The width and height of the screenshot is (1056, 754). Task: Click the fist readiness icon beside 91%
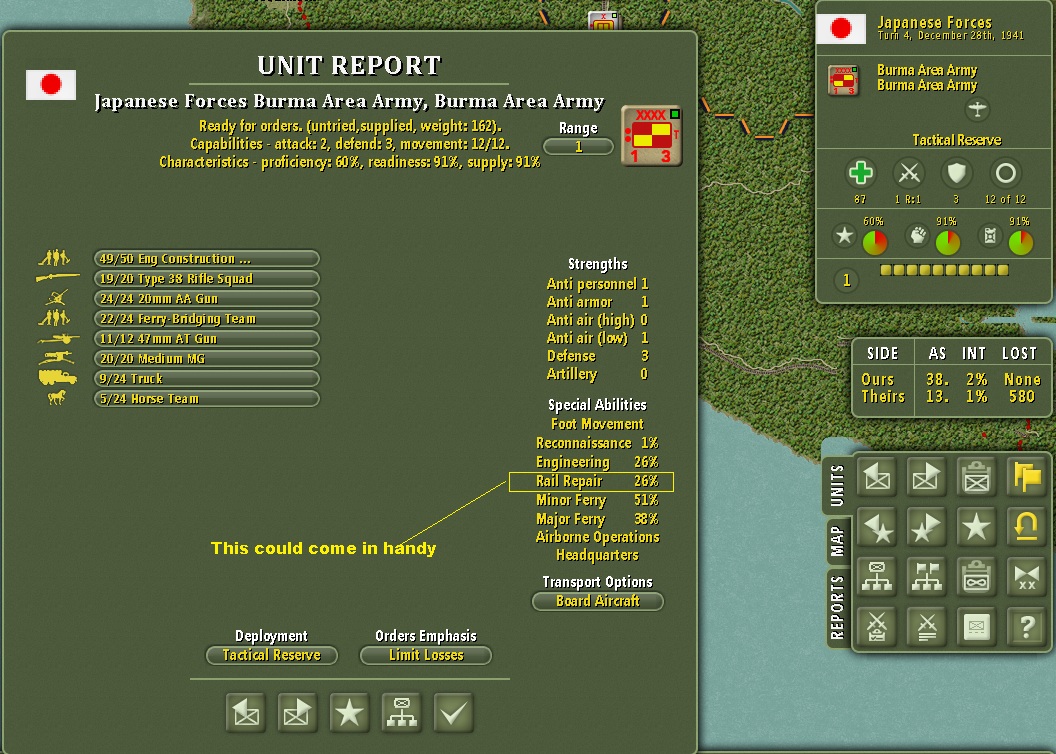coord(917,236)
